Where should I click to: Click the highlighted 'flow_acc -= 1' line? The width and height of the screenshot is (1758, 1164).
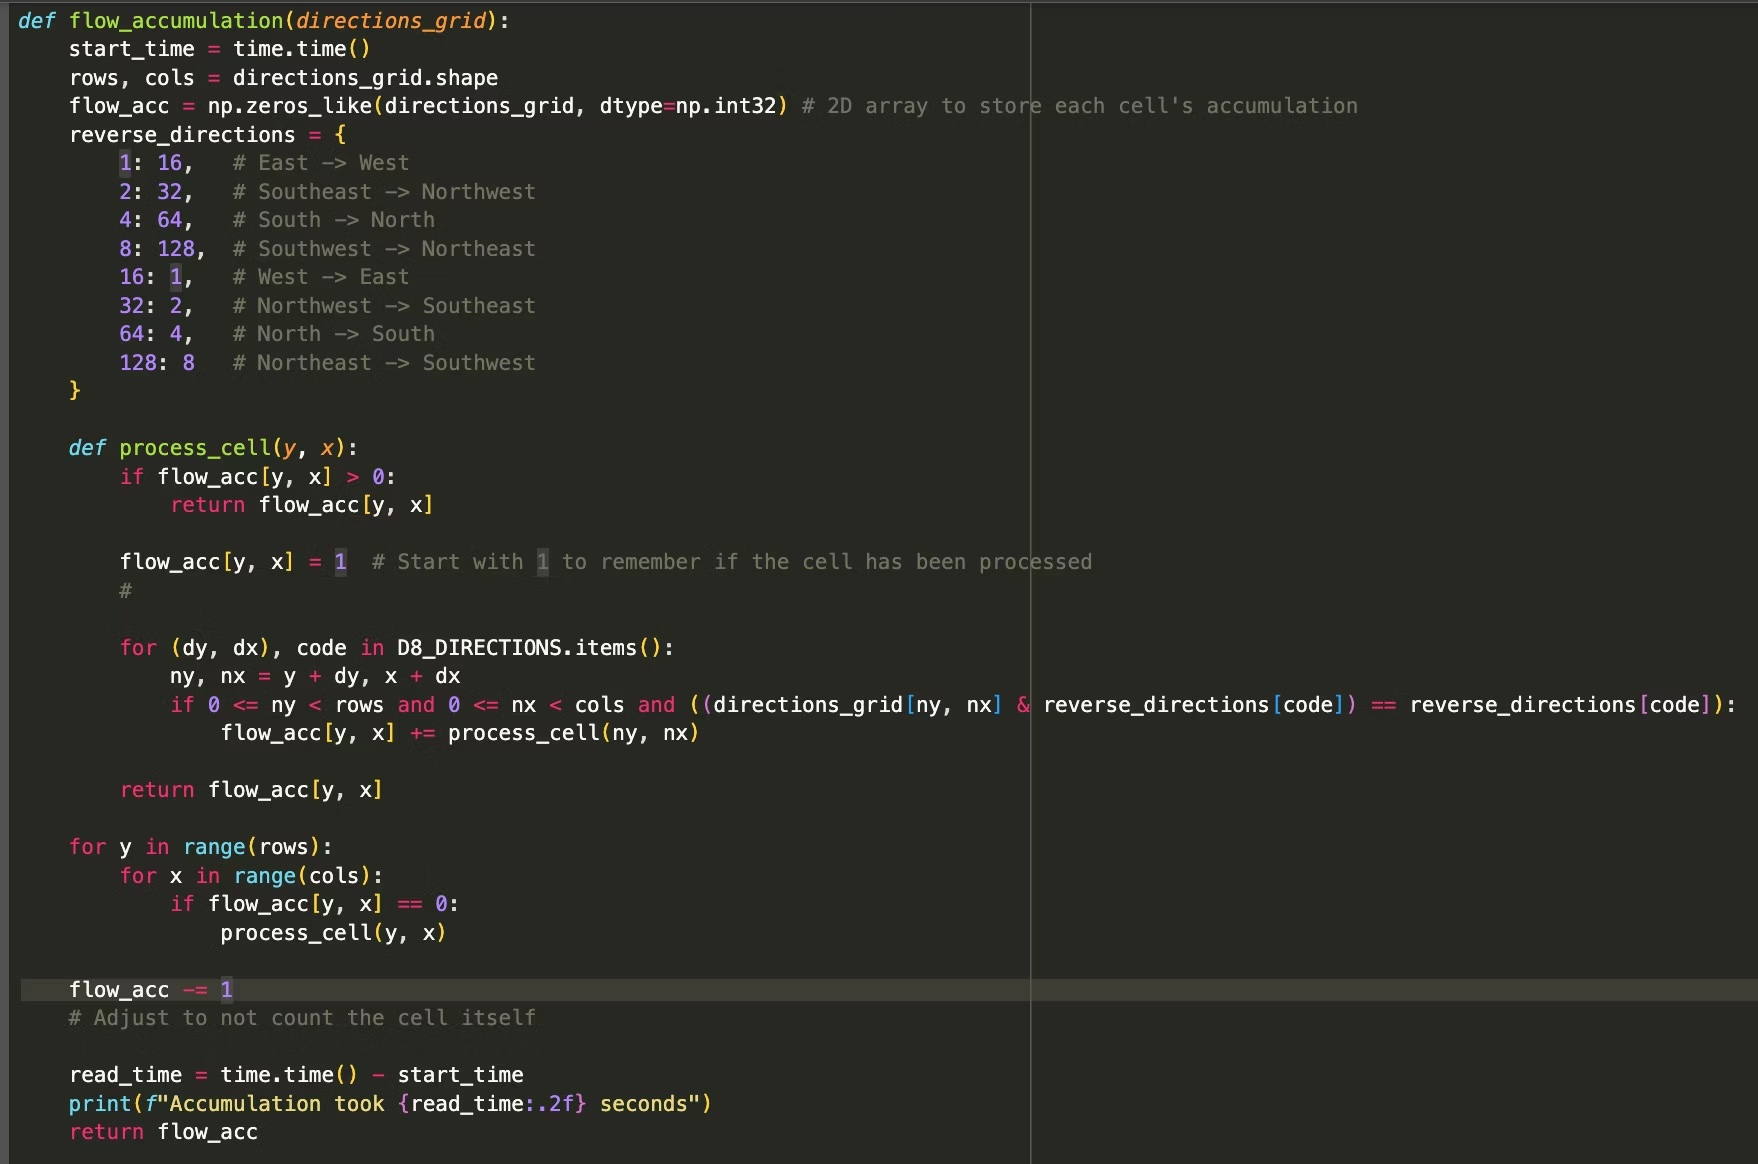(x=150, y=990)
